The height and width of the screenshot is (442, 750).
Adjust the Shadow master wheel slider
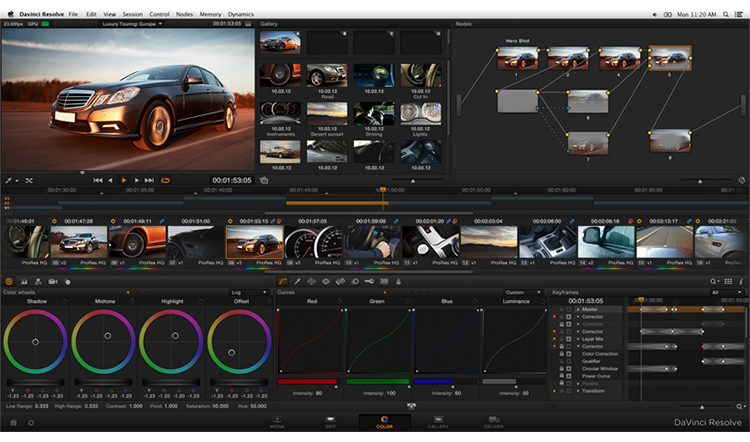pyautogui.click(x=35, y=382)
